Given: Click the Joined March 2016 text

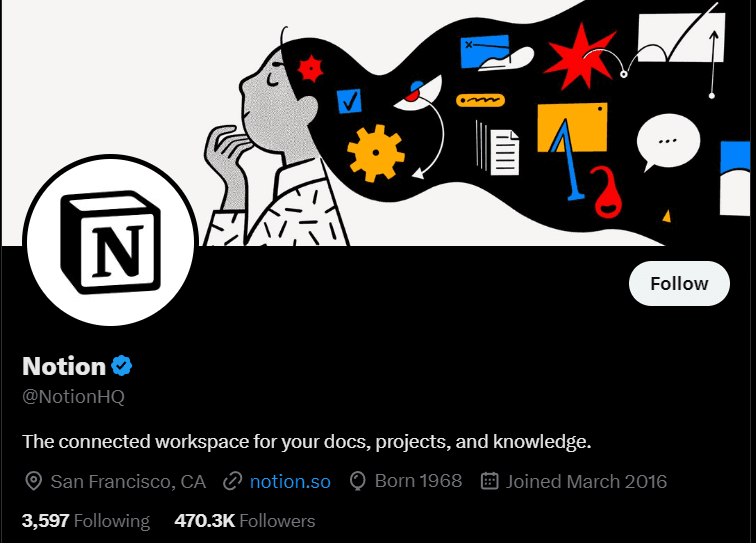Looking at the screenshot, I should 586,481.
